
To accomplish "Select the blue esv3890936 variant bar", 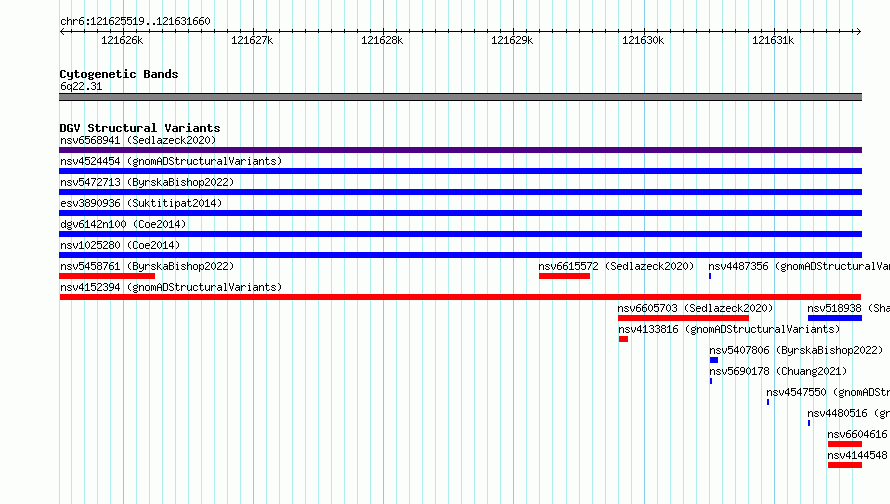I will click(x=460, y=213).
